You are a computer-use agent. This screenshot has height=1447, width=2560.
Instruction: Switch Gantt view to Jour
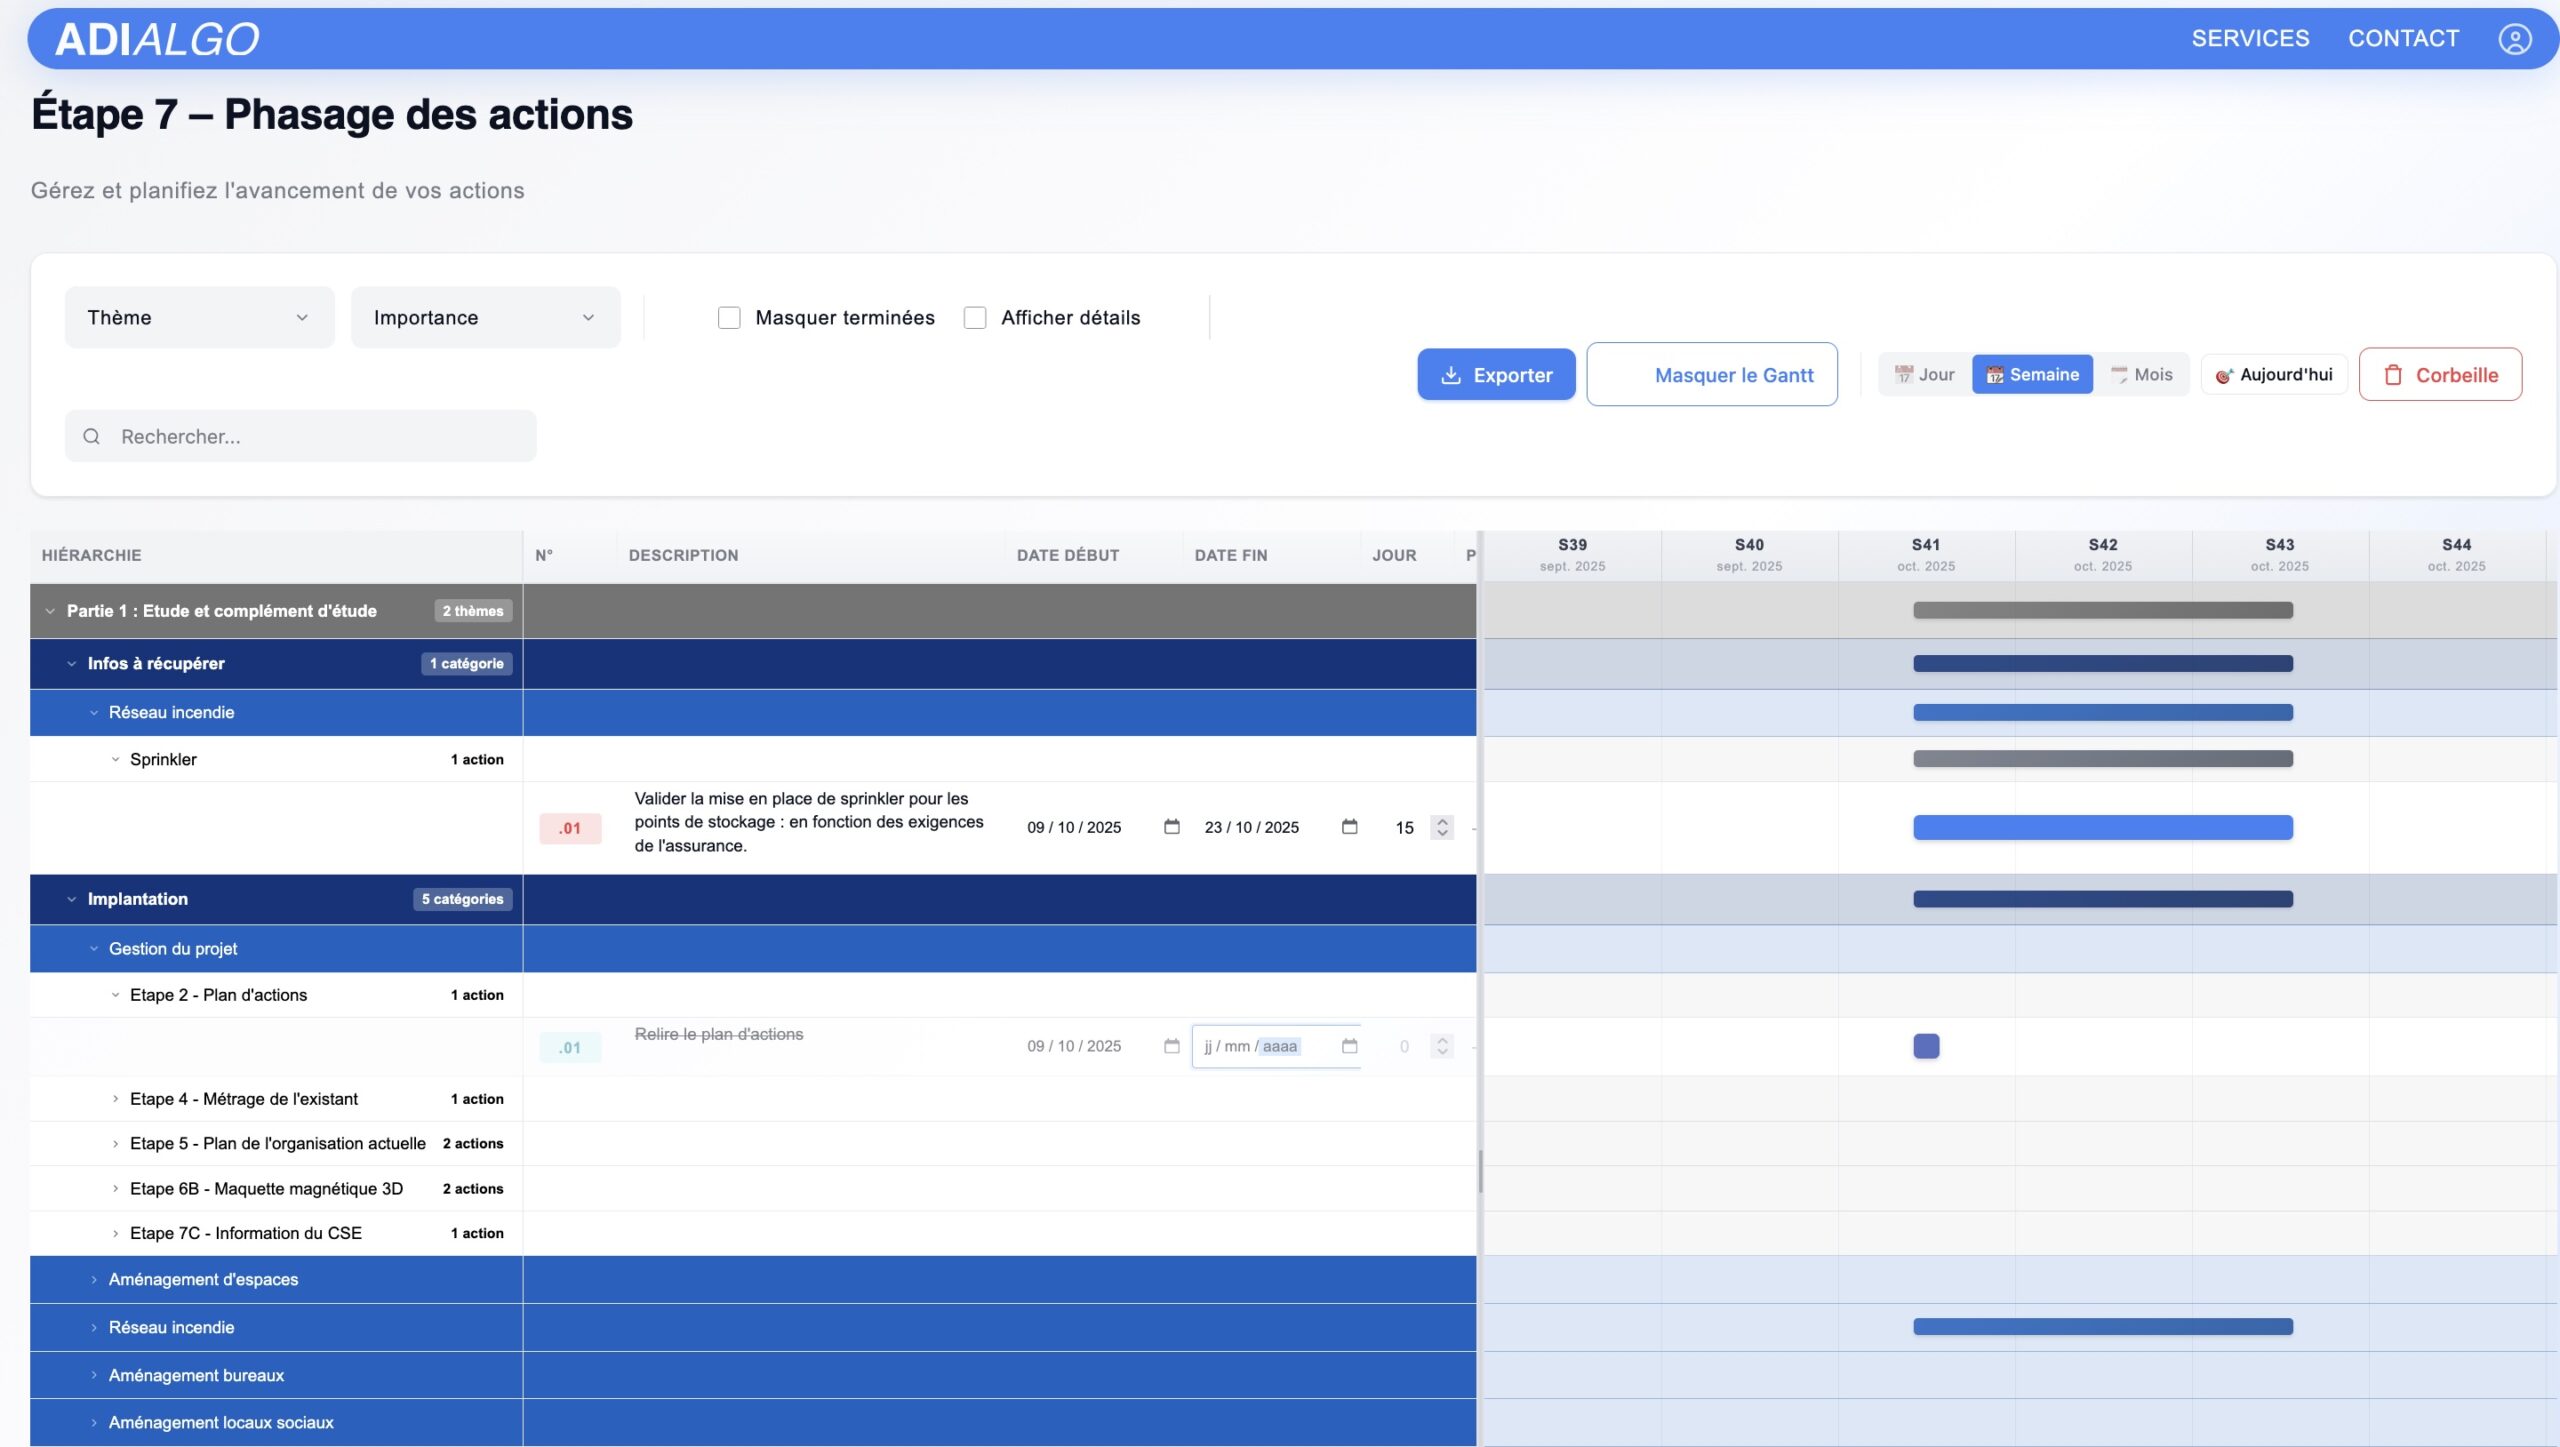[x=1924, y=375]
